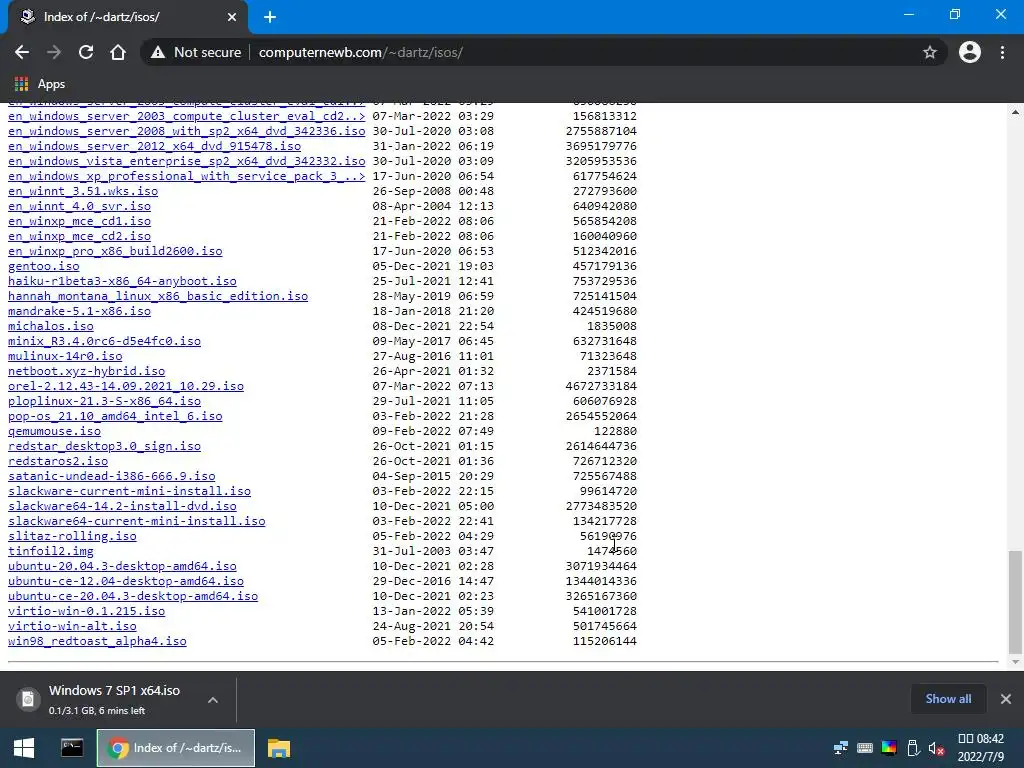
Task: Download slitaz-rolling.iso
Action: point(72,536)
